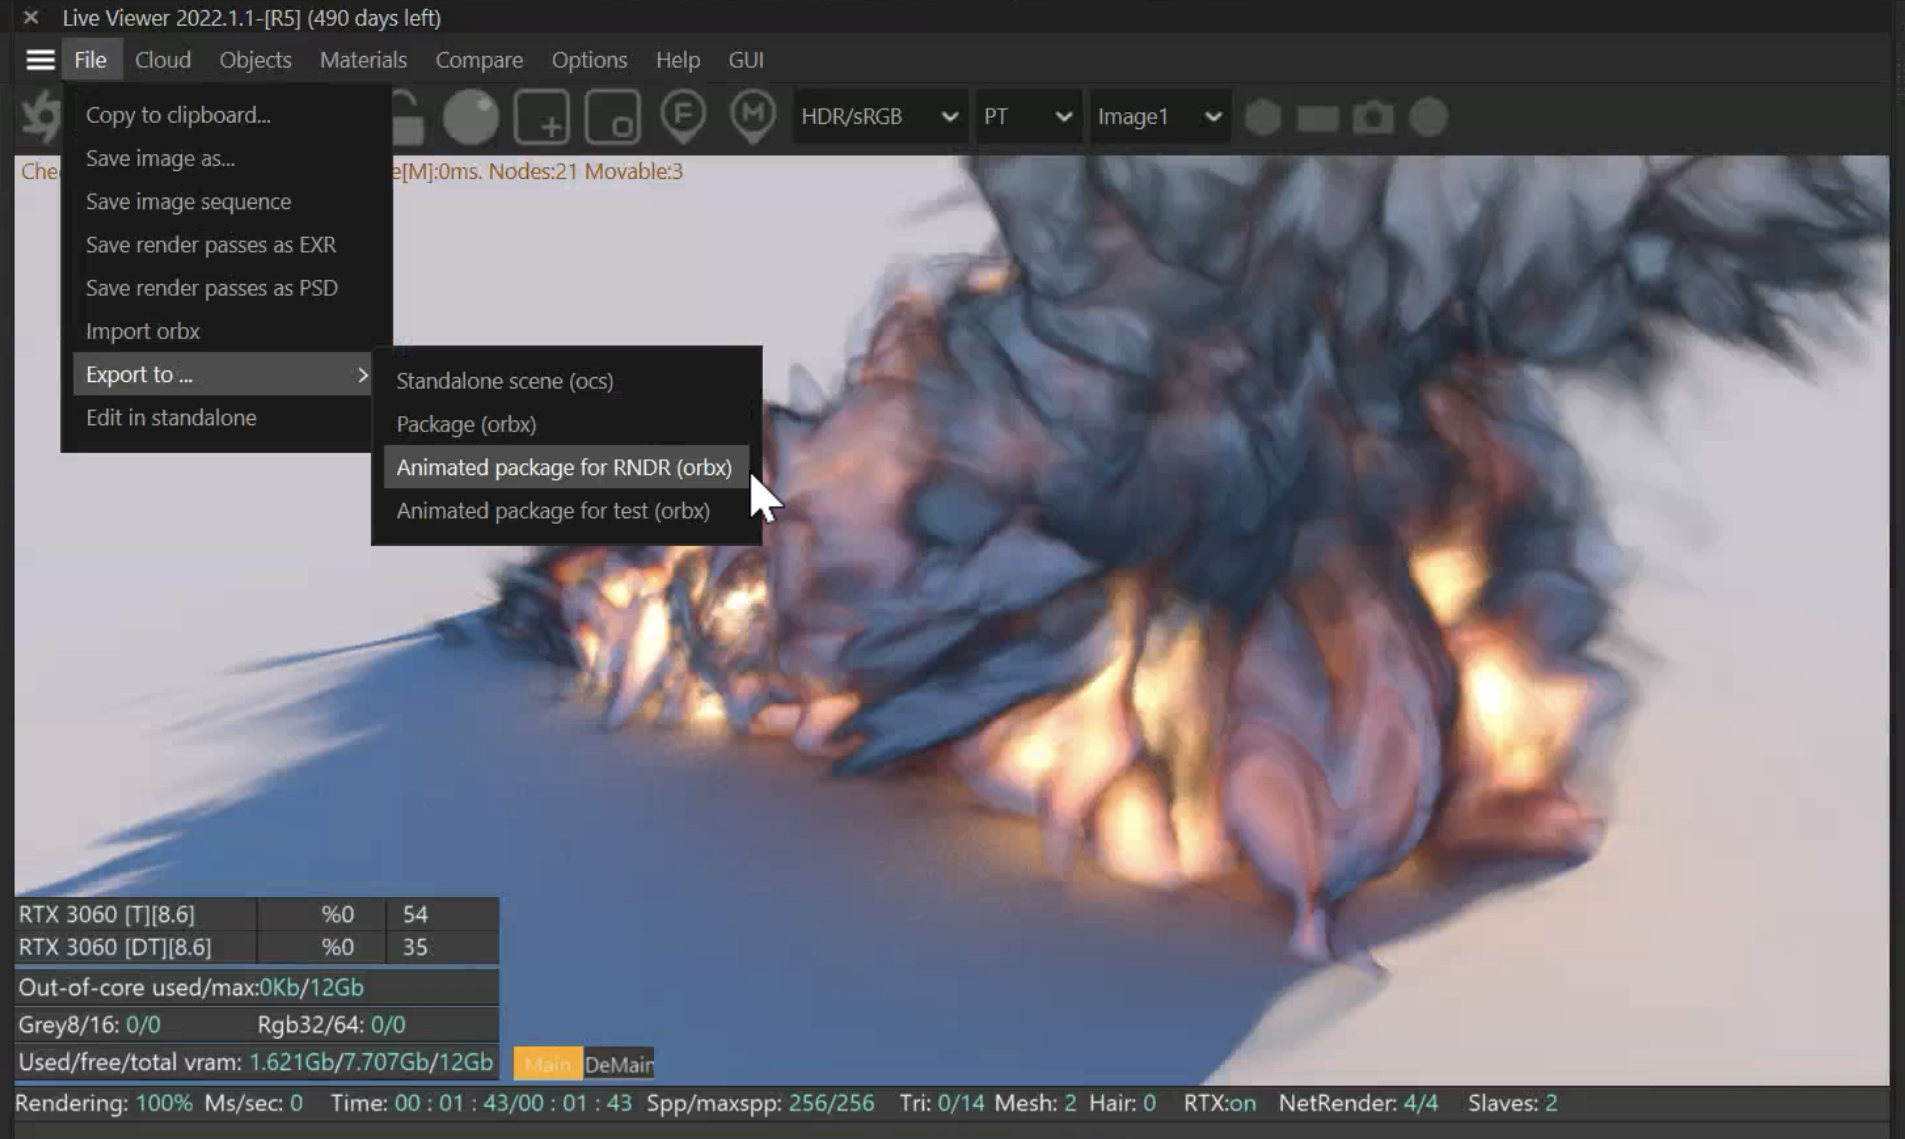This screenshot has width=1905, height=1139.
Task: Click the circle icon after camera
Action: [x=1428, y=117]
